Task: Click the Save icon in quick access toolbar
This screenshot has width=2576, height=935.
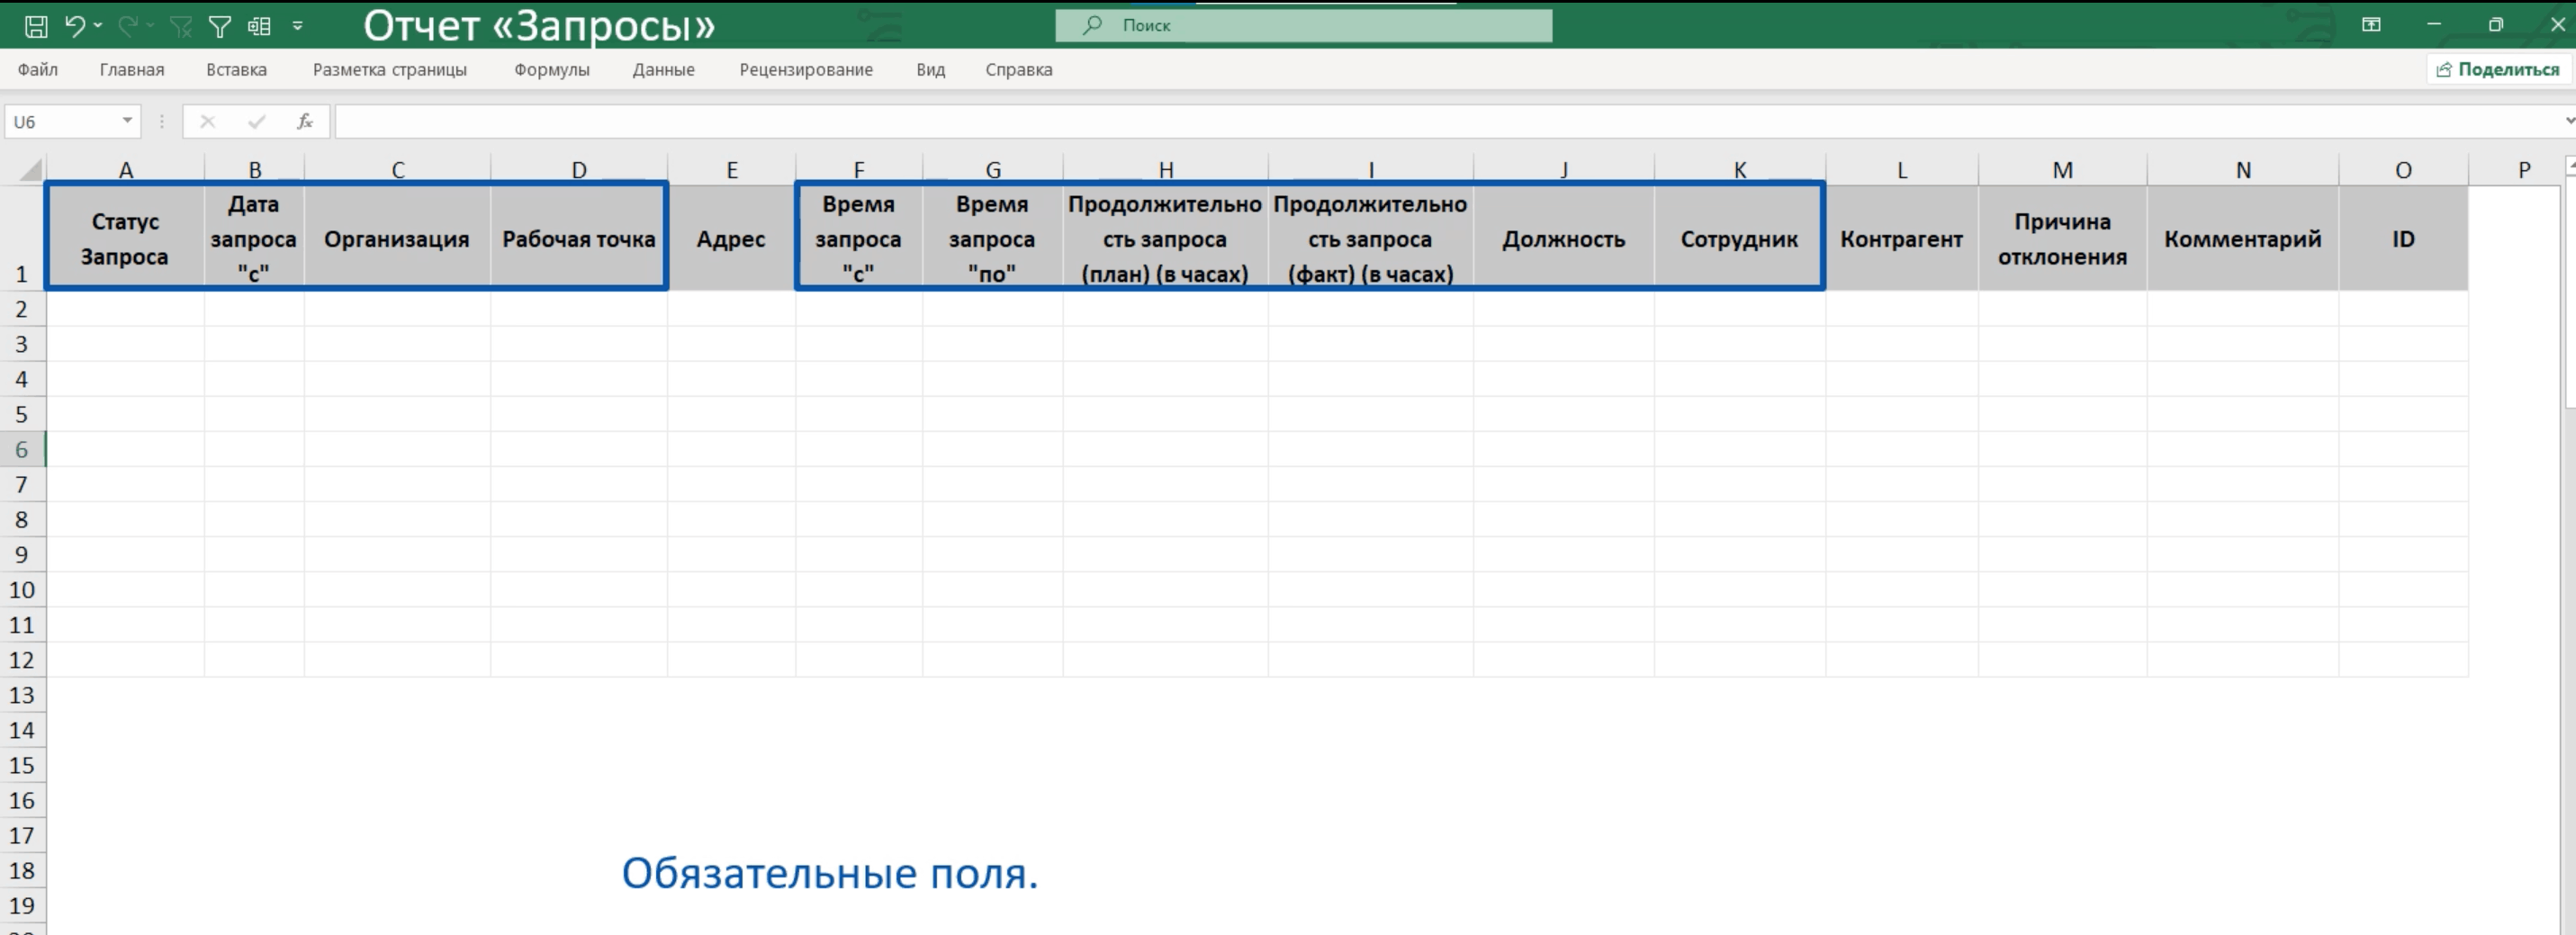Action: click(36, 26)
